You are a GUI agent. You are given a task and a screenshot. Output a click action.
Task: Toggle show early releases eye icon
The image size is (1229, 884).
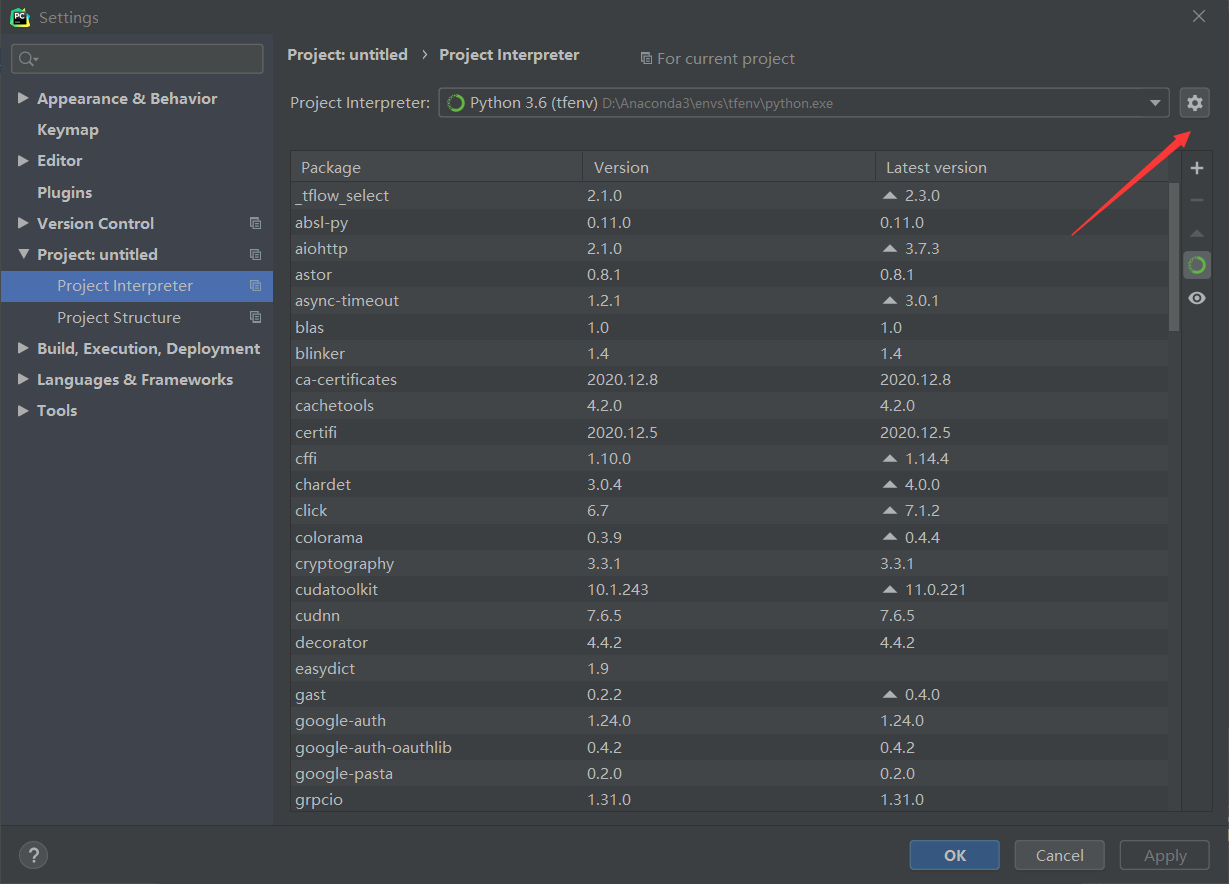click(x=1196, y=298)
